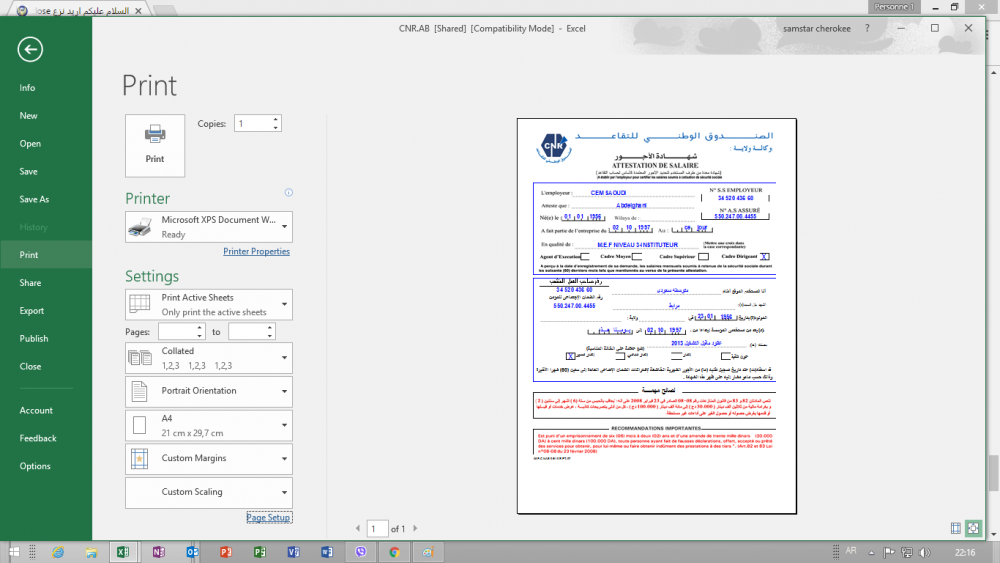Click the taskbar clock 22:16
The image size is (1000, 563).
(965, 552)
